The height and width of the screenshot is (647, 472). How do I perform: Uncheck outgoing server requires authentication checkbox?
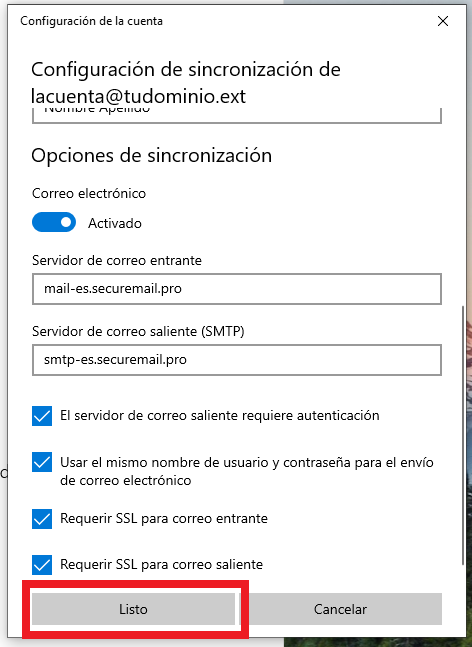coord(42,416)
